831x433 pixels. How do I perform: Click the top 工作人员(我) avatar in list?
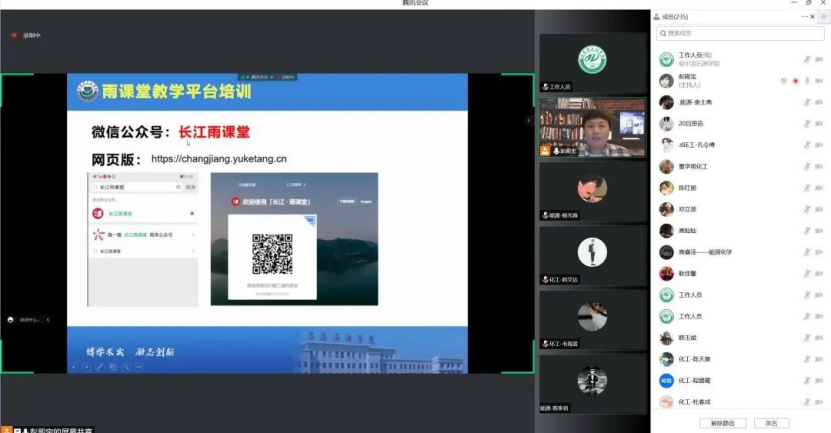[x=666, y=59]
